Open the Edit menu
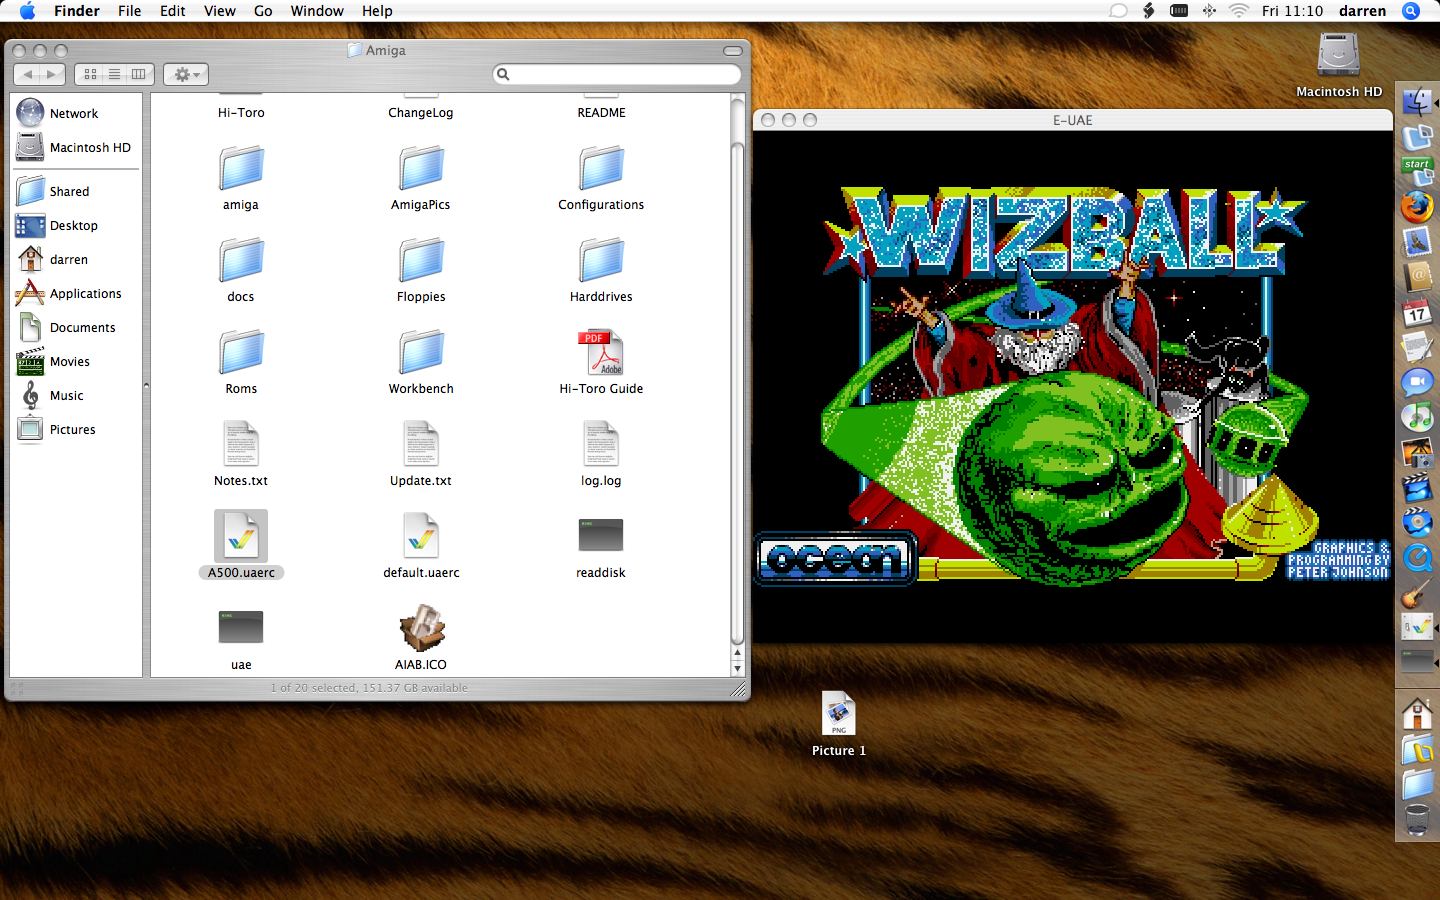The height and width of the screenshot is (900, 1440). pos(173,11)
